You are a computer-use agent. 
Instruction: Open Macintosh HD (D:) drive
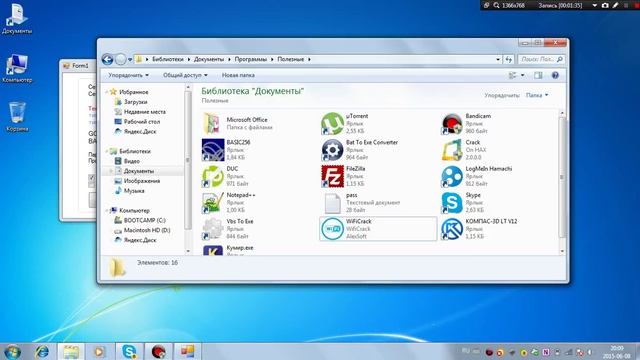pyautogui.click(x=147, y=230)
